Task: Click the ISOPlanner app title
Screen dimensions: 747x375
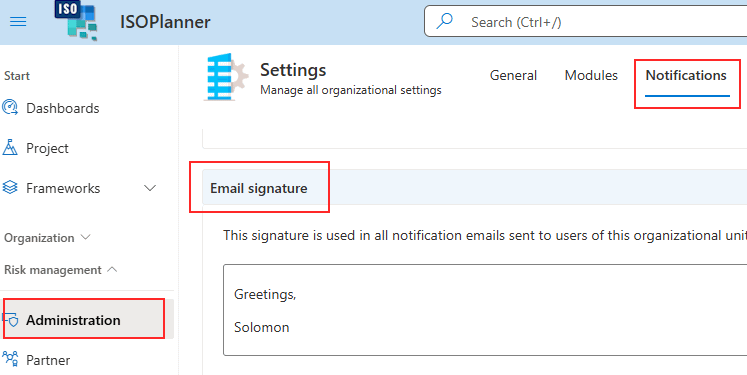Action: [x=165, y=22]
